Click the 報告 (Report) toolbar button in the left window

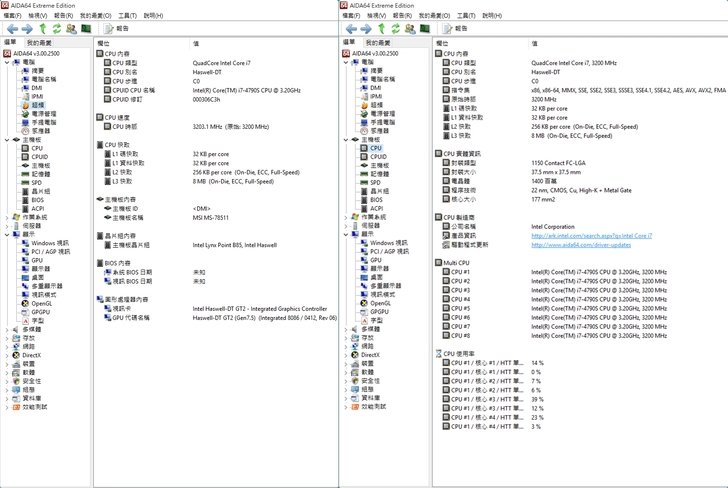tap(117, 29)
